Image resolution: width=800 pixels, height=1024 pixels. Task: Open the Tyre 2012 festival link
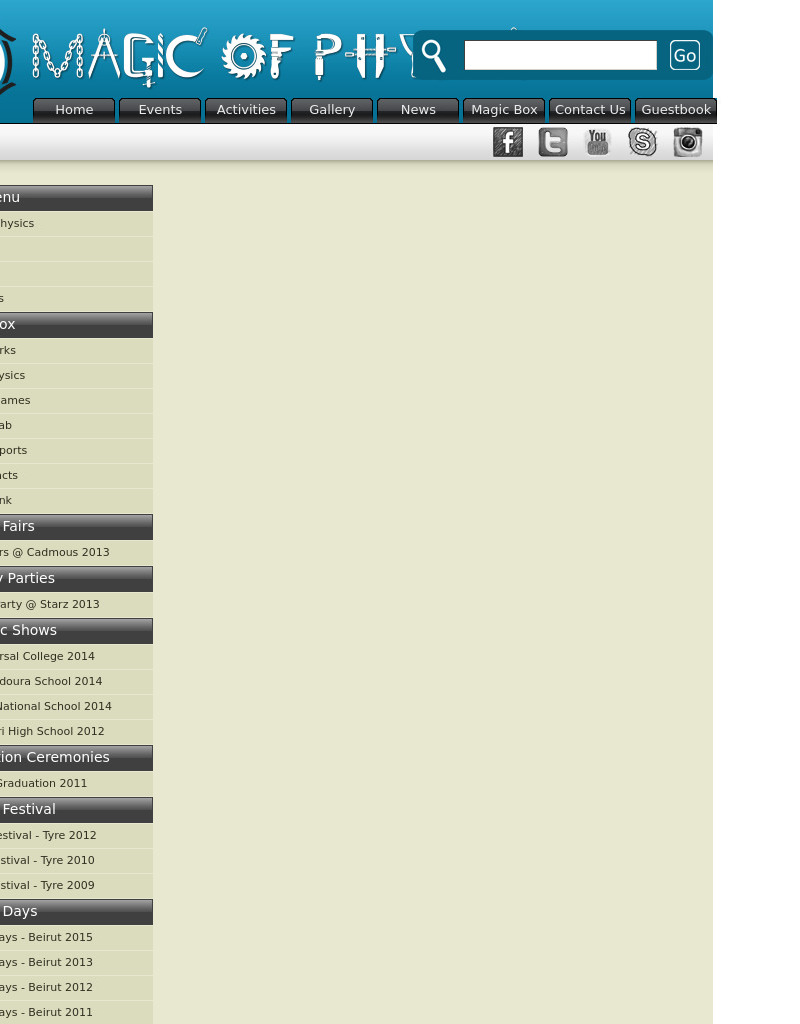click(x=48, y=836)
